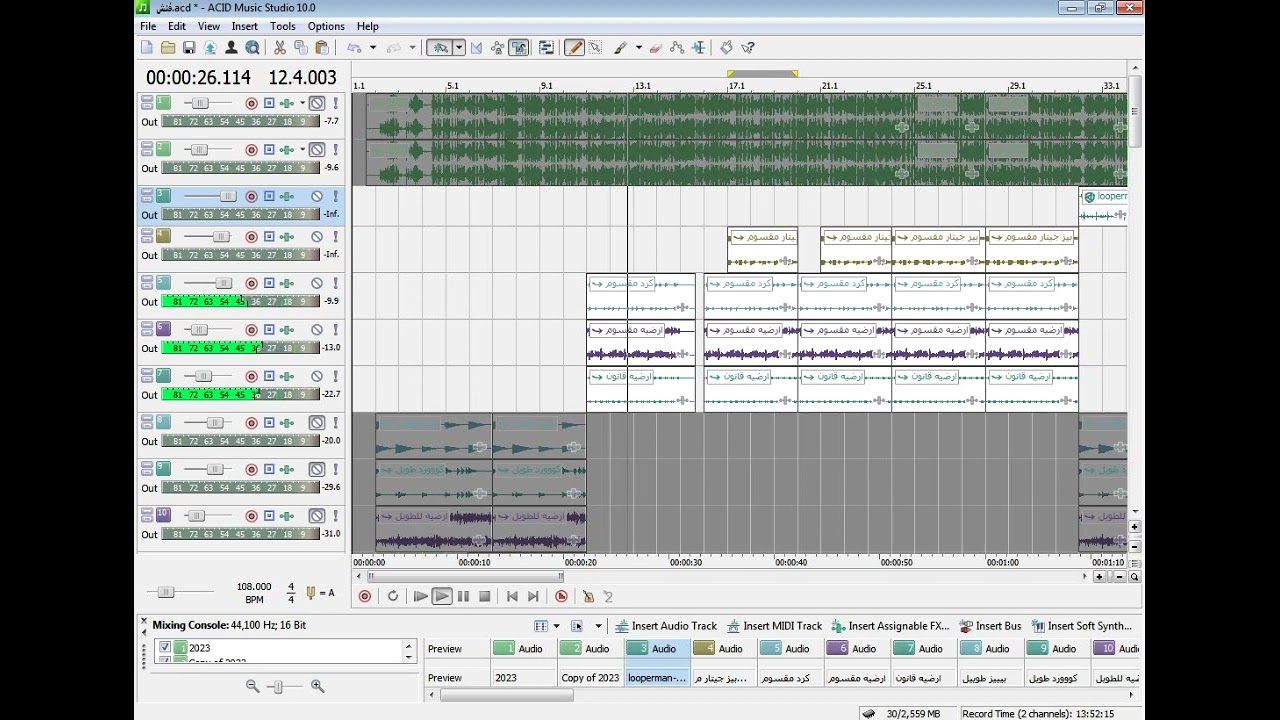Open the Undo history dropdown arrow
Viewport: 1280px width, 720px height.
click(373, 47)
